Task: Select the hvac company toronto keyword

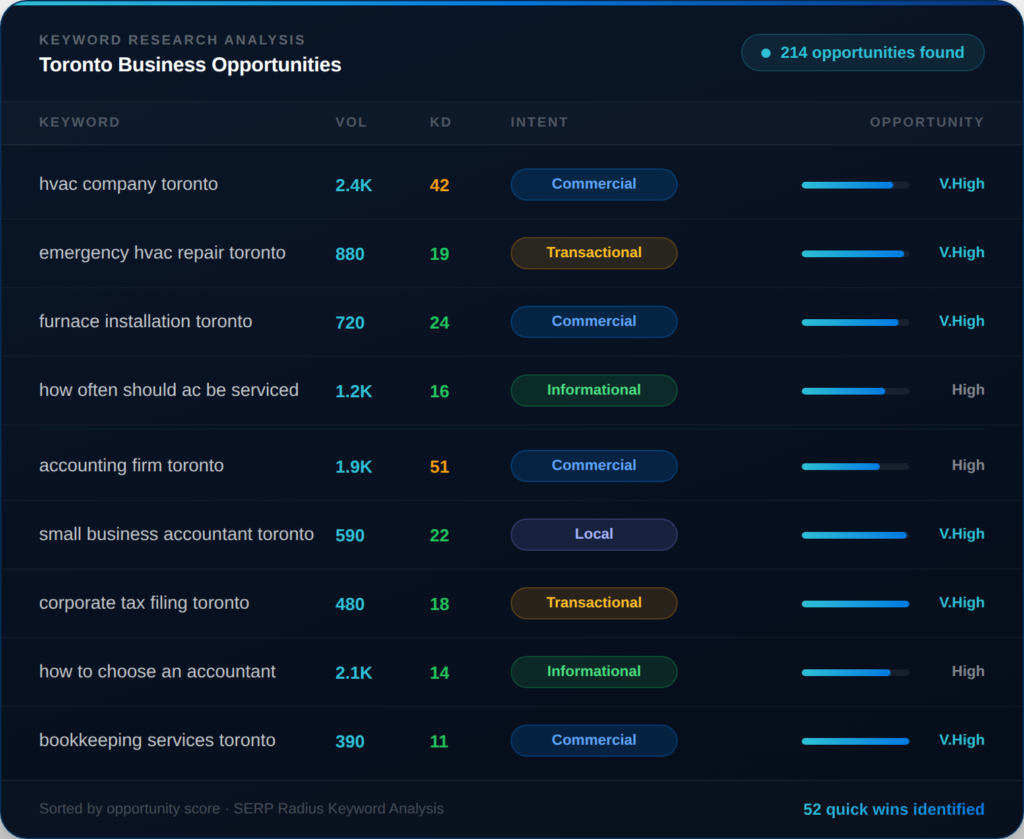Action: pos(129,184)
